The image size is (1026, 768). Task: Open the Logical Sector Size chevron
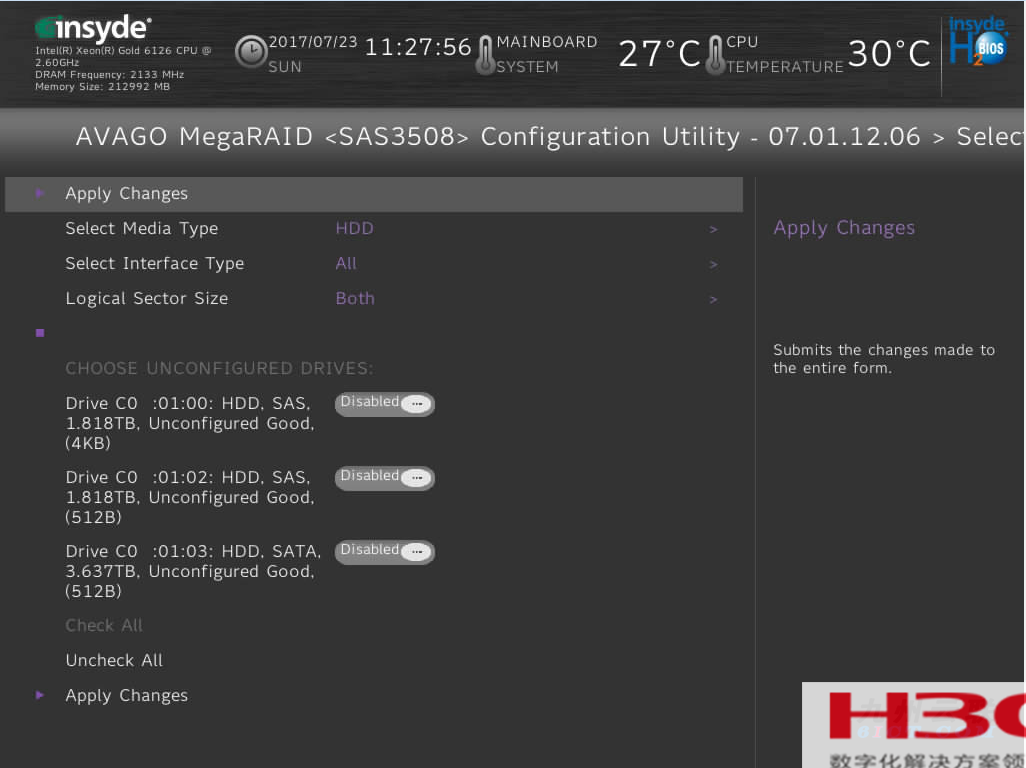click(x=713, y=300)
